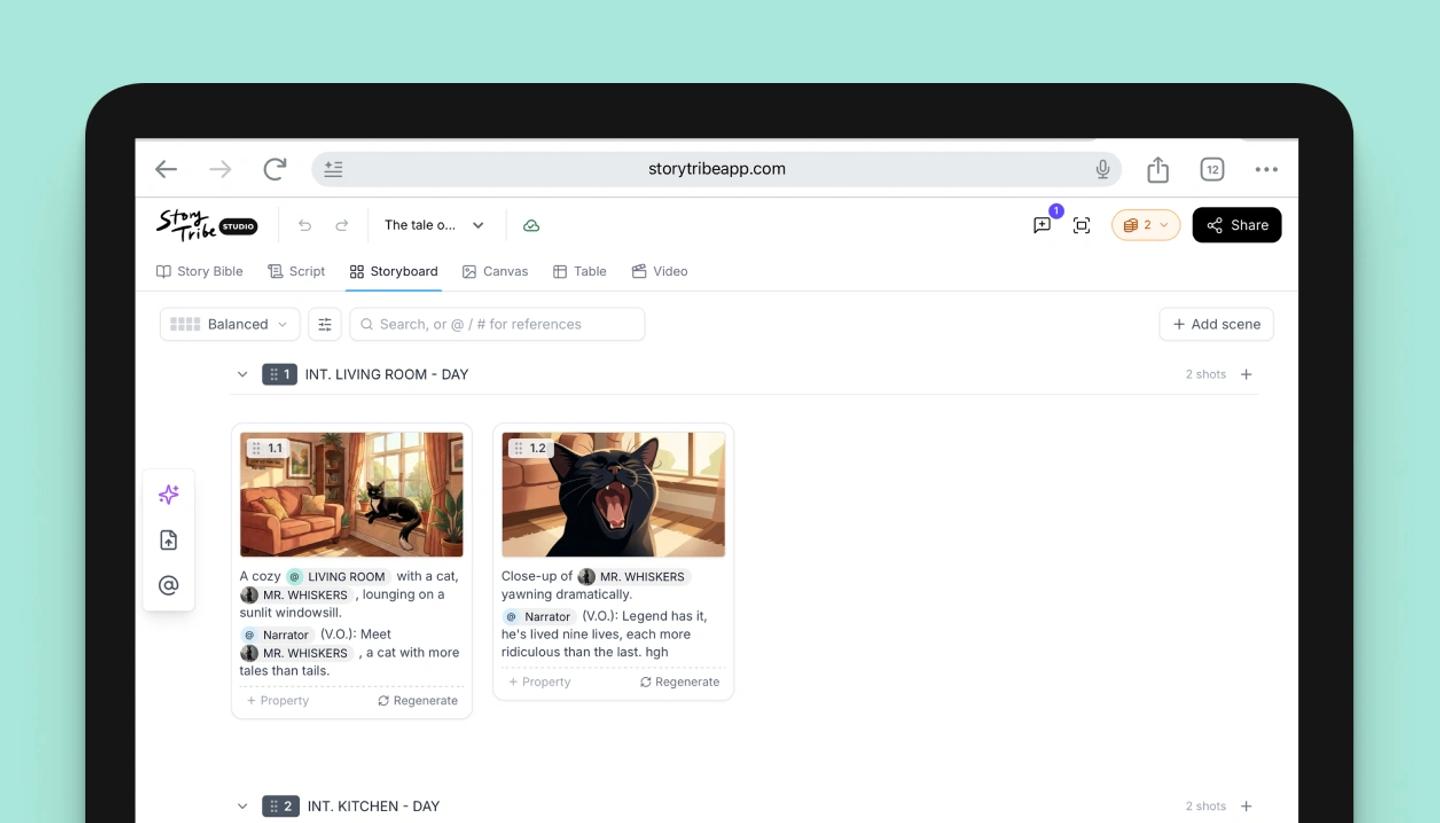
Task: Select the Storyboard tab
Action: (x=393, y=271)
